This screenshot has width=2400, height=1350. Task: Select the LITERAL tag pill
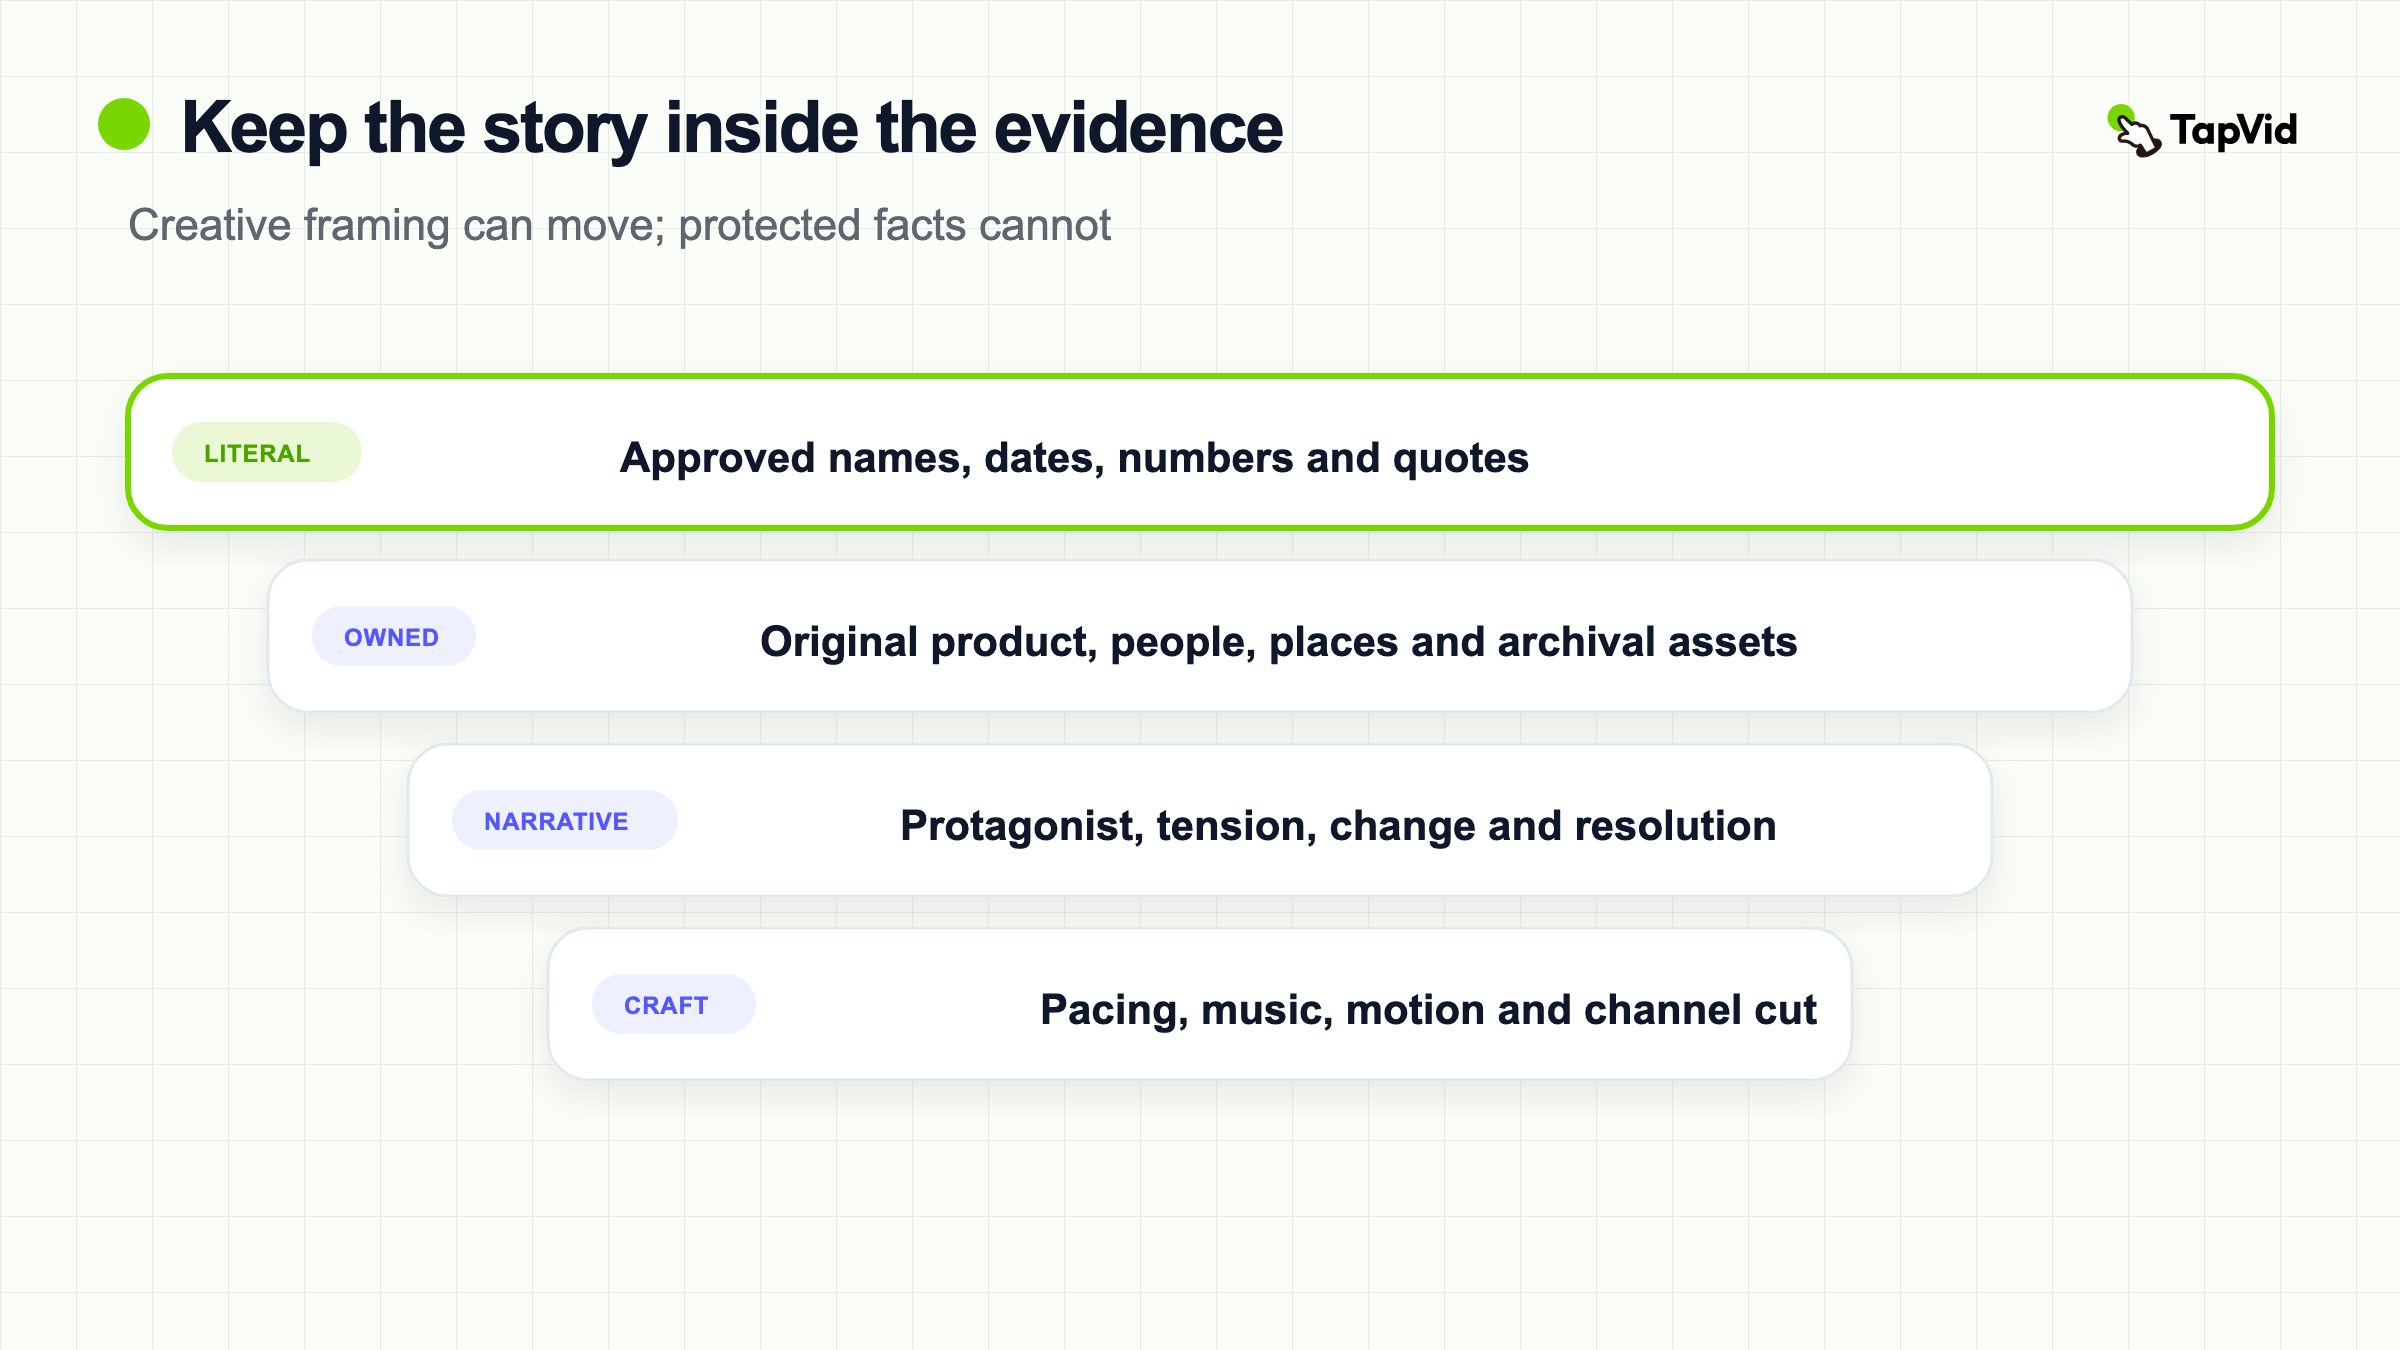[266, 453]
